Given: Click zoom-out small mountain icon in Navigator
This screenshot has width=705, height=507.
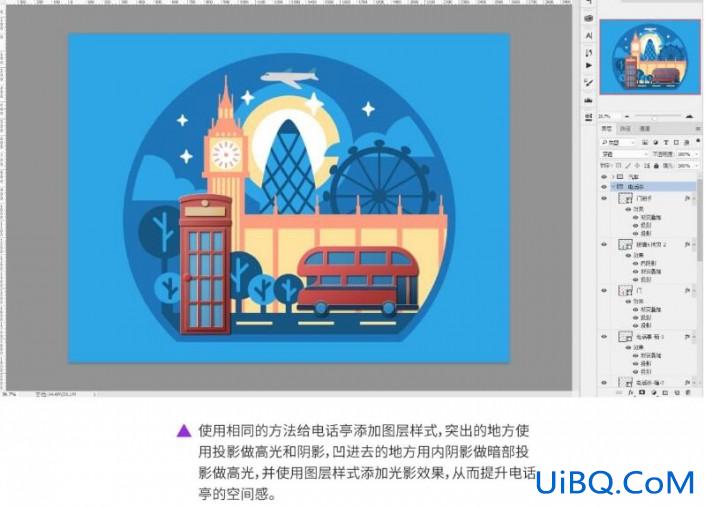Looking at the screenshot, I should pyautogui.click(x=627, y=116).
